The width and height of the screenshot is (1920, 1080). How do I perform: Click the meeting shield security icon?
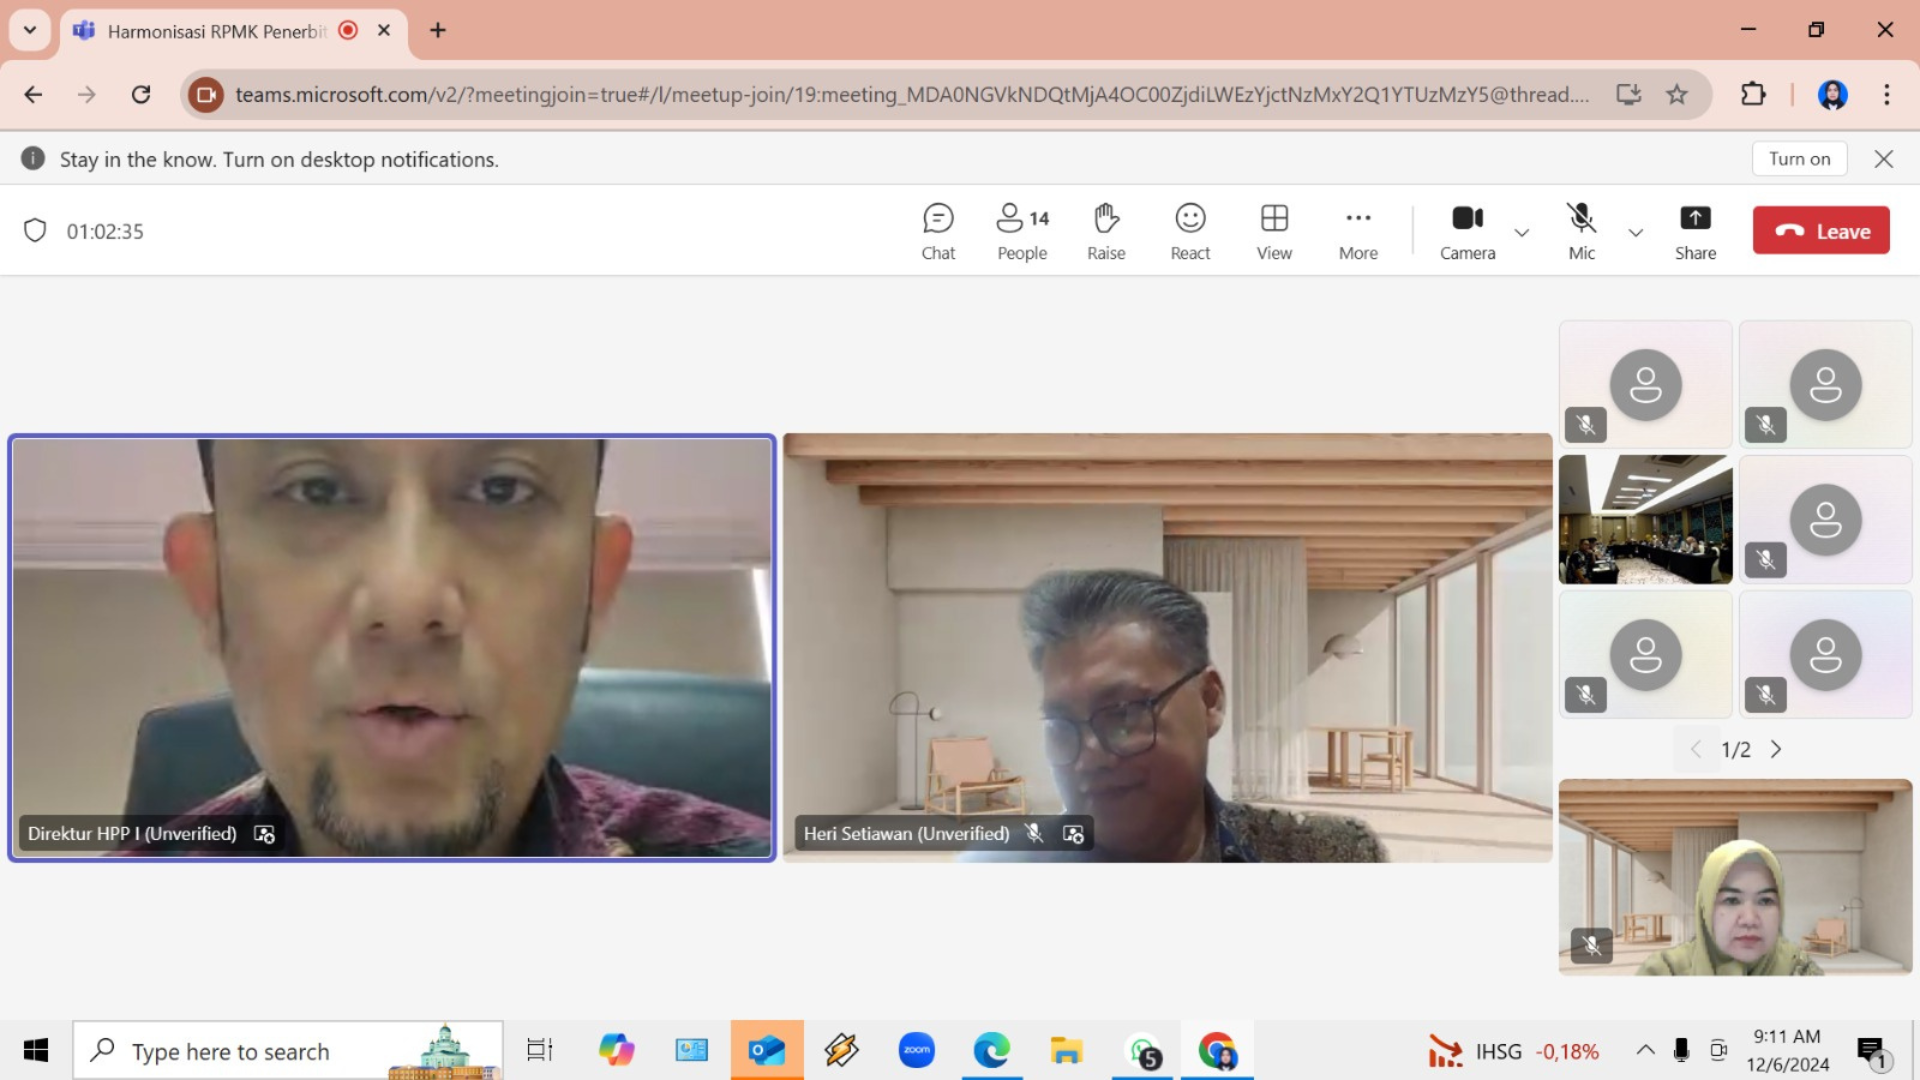point(35,231)
